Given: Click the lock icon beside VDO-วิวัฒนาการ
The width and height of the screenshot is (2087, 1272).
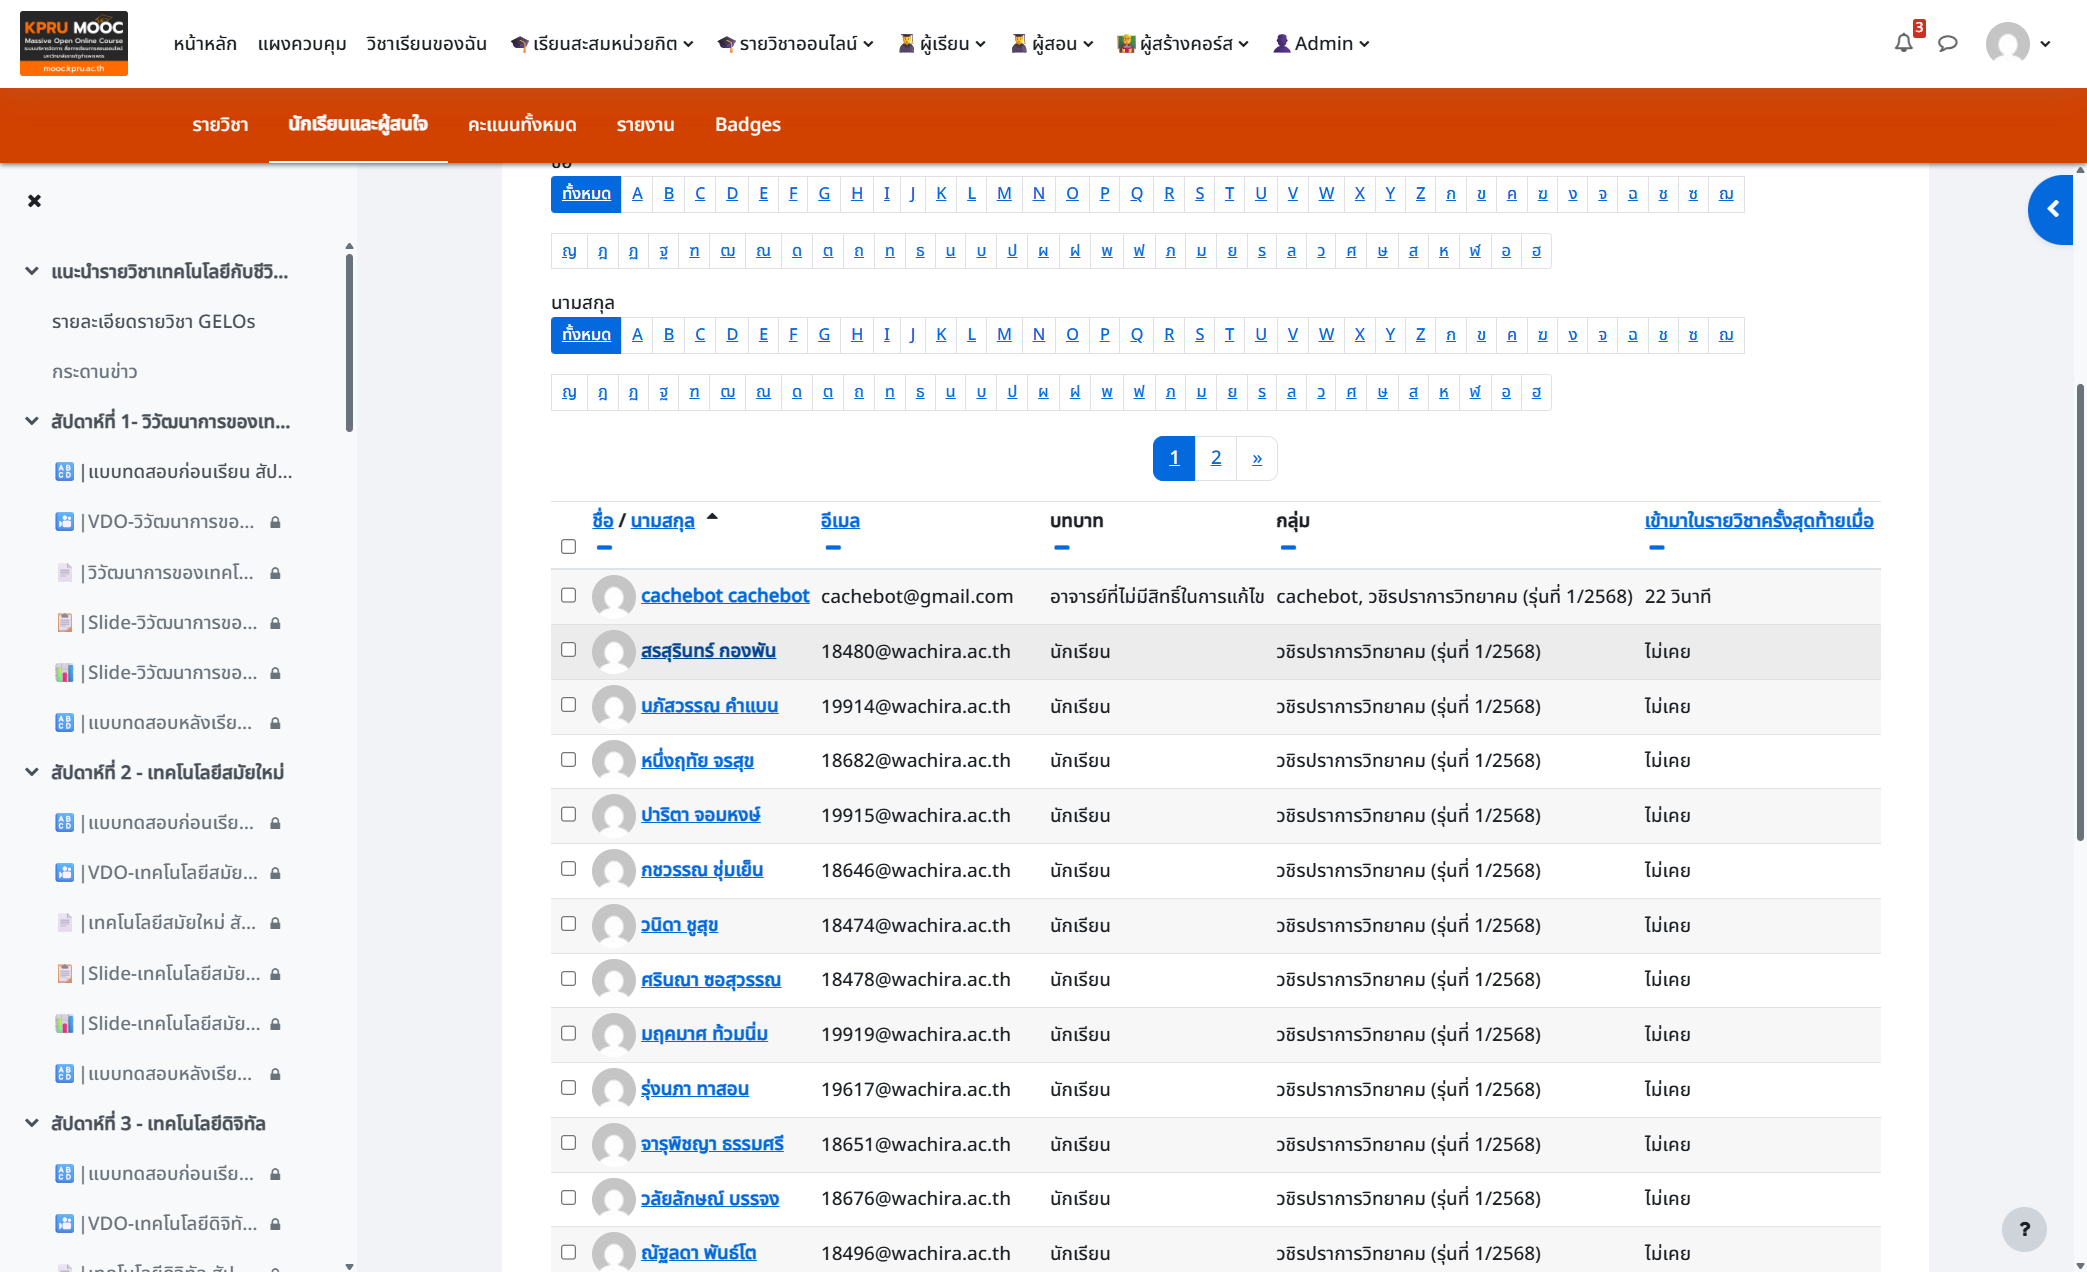Looking at the screenshot, I should [x=275, y=522].
